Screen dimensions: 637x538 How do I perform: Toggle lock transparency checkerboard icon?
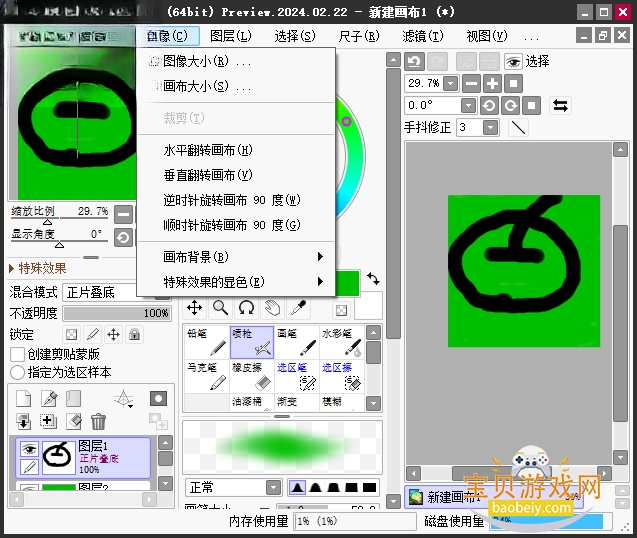tap(72, 334)
